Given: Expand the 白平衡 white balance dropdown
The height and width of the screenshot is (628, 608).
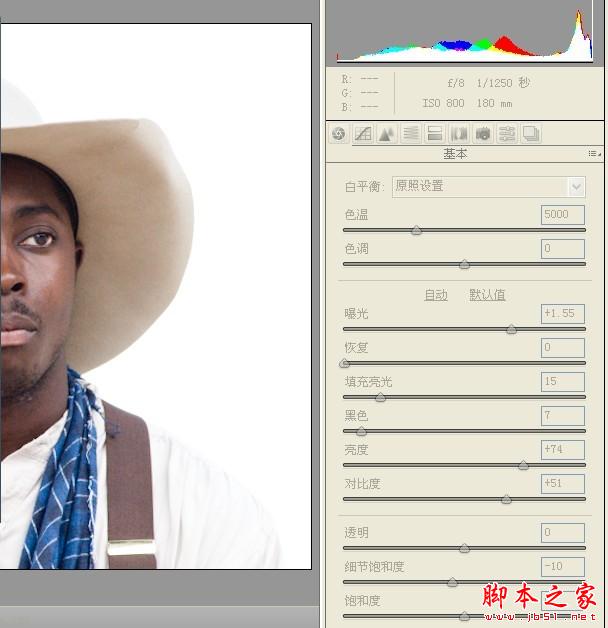Looking at the screenshot, I should (x=489, y=187).
